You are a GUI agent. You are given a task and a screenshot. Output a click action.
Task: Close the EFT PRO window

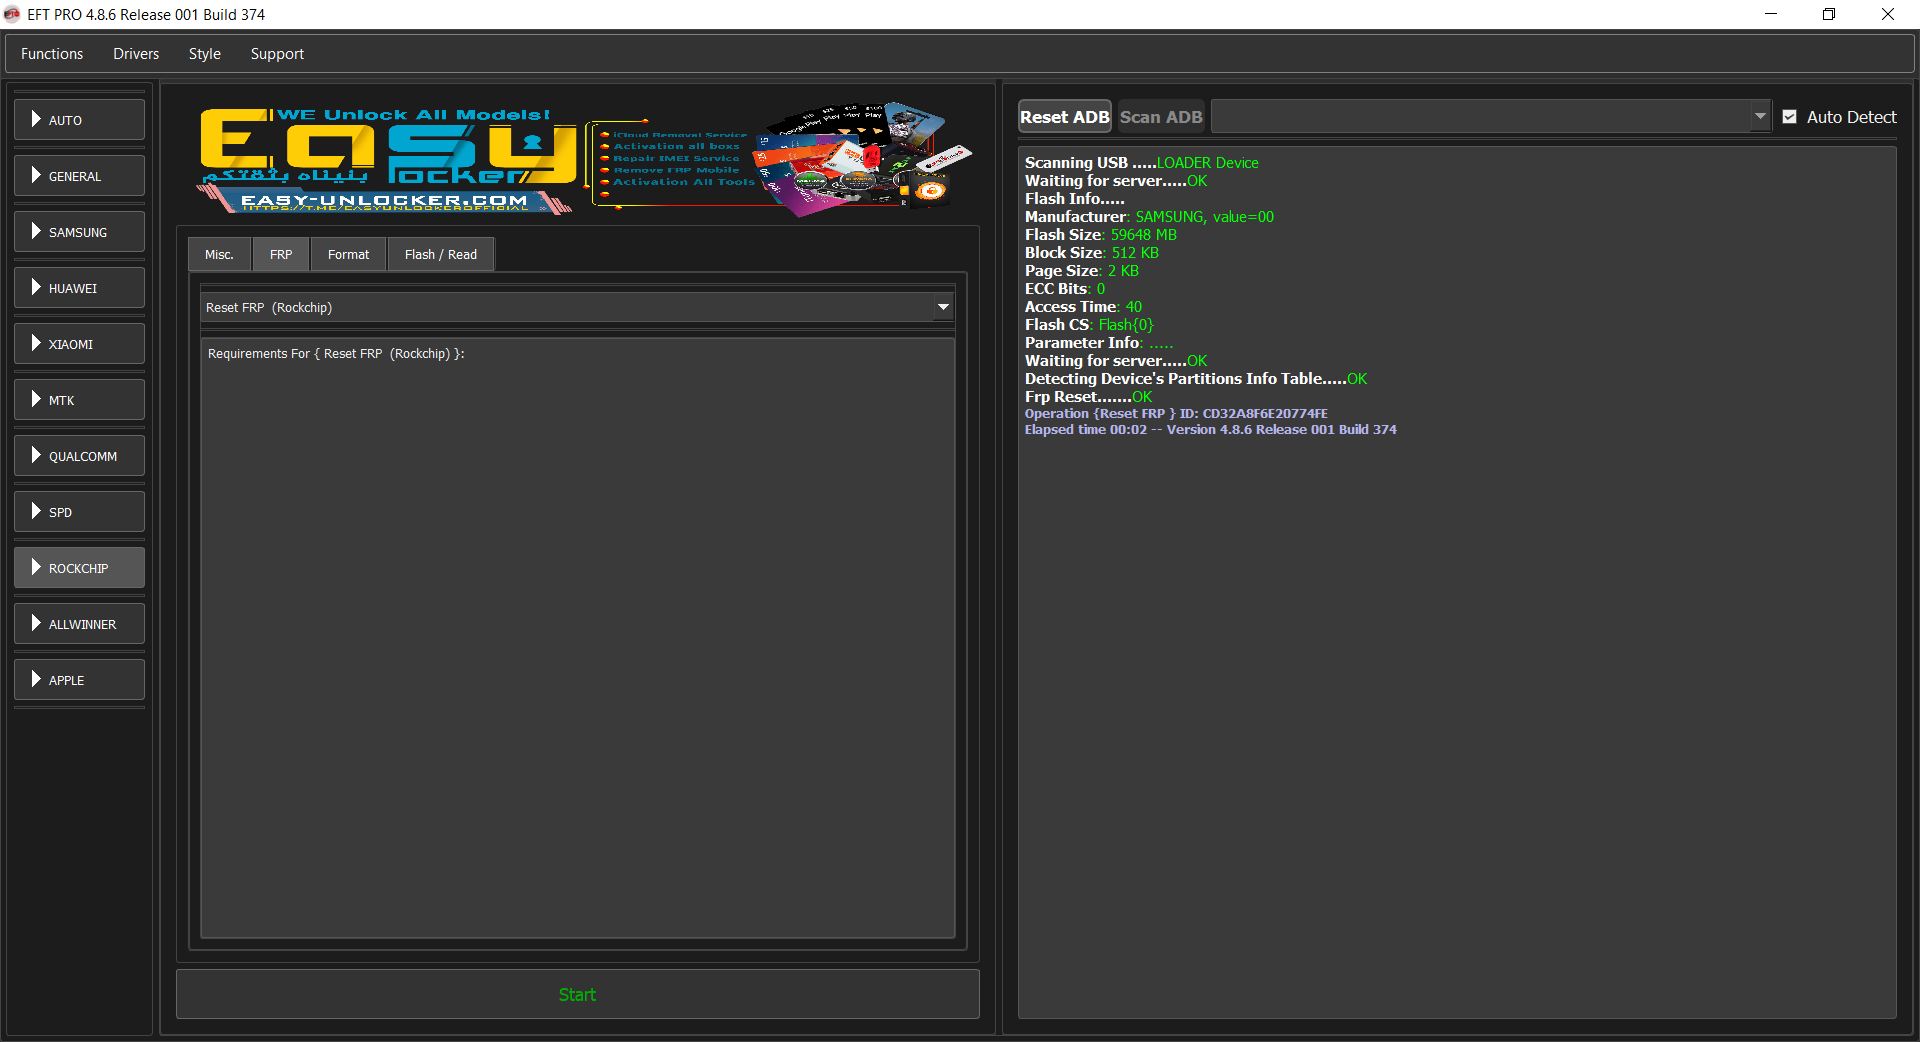[1888, 14]
